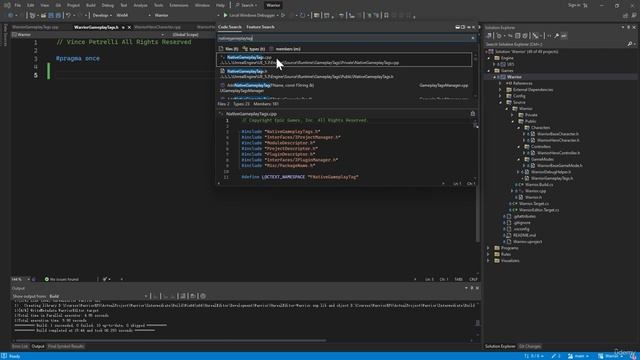Click the Show All Files icon in Solution Explorer

(x=525, y=36)
